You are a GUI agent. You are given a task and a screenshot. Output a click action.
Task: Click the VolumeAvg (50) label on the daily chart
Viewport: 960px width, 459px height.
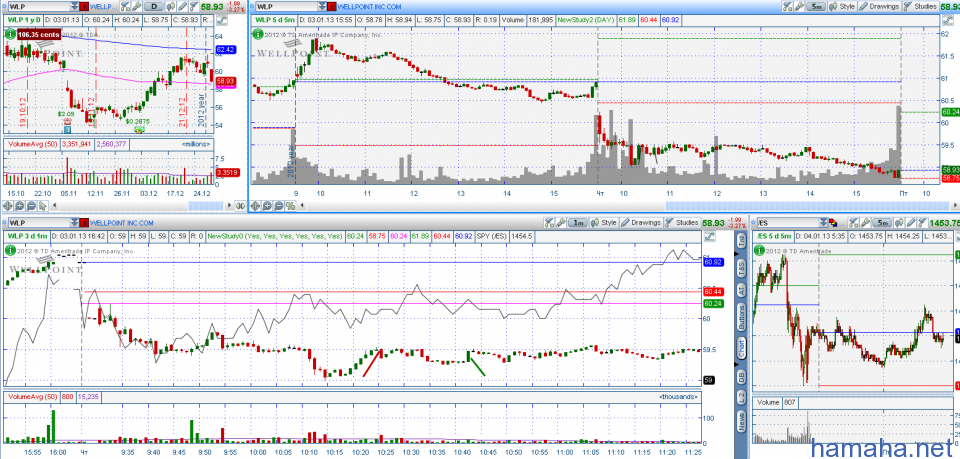click(31, 144)
